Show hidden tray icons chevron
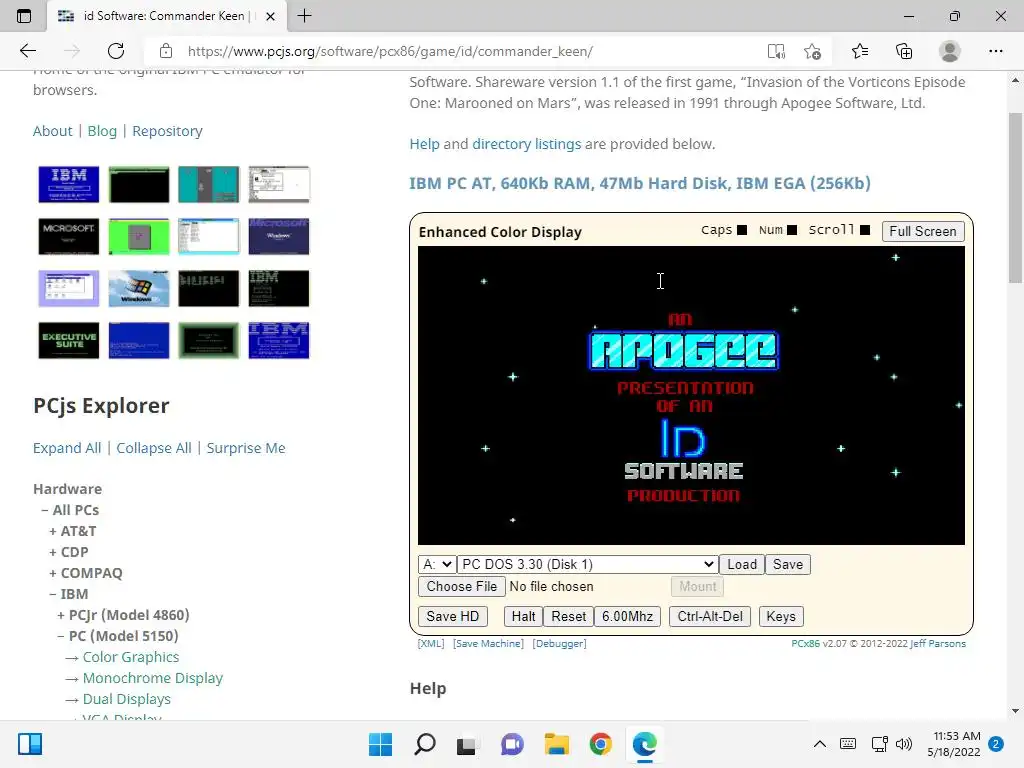The height and width of the screenshot is (768, 1024). coord(820,744)
